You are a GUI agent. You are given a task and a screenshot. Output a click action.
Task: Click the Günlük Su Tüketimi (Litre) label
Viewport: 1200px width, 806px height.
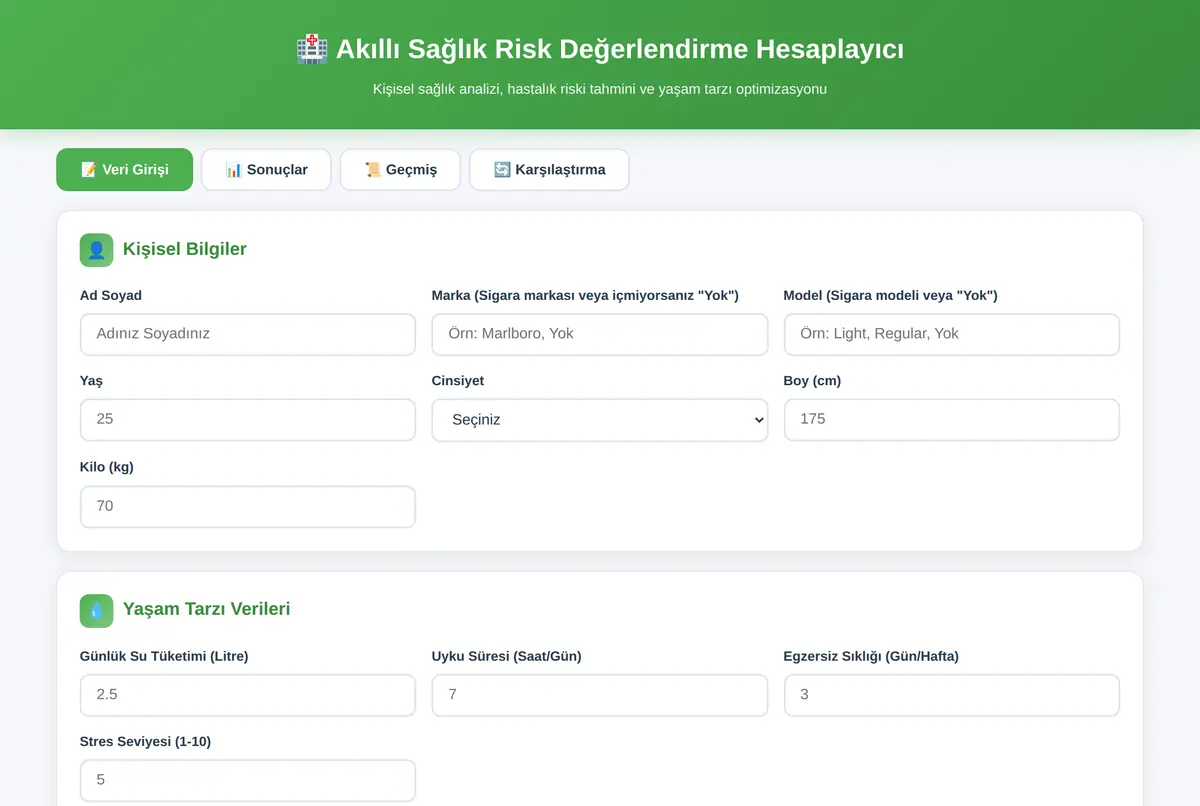click(x=164, y=656)
